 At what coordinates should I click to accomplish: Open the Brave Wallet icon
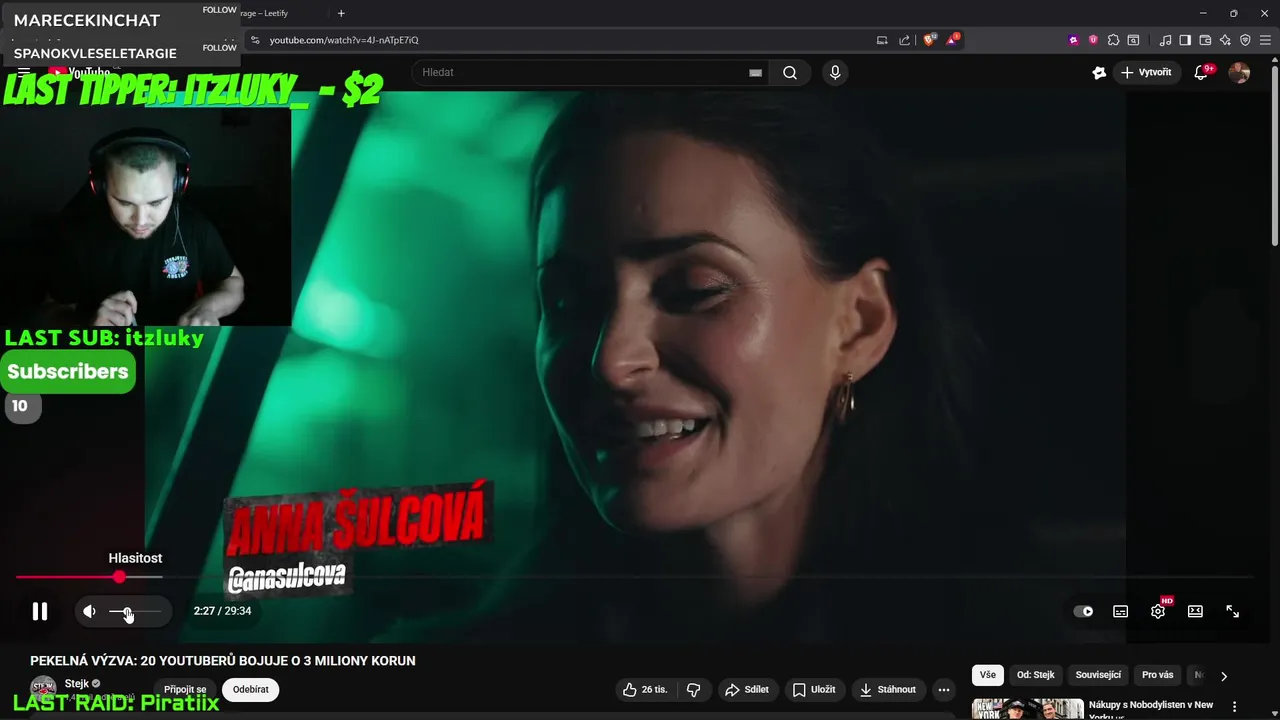click(x=1205, y=40)
